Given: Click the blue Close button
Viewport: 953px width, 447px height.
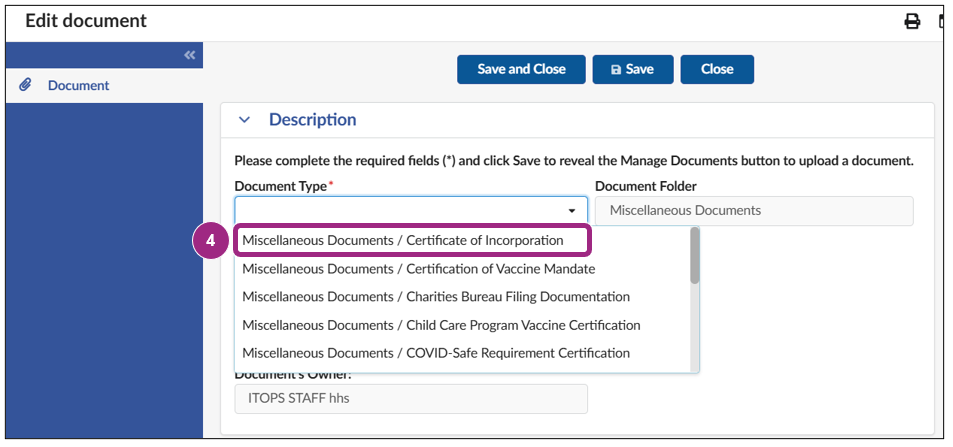Looking at the screenshot, I should [716, 69].
